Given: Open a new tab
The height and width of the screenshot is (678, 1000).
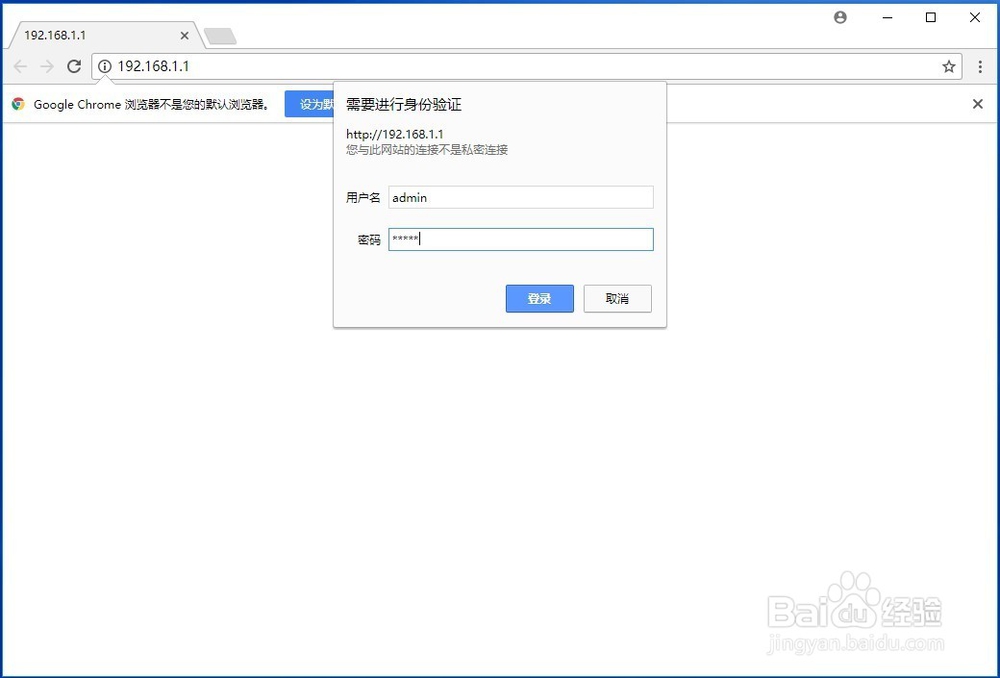Looking at the screenshot, I should [x=220, y=36].
